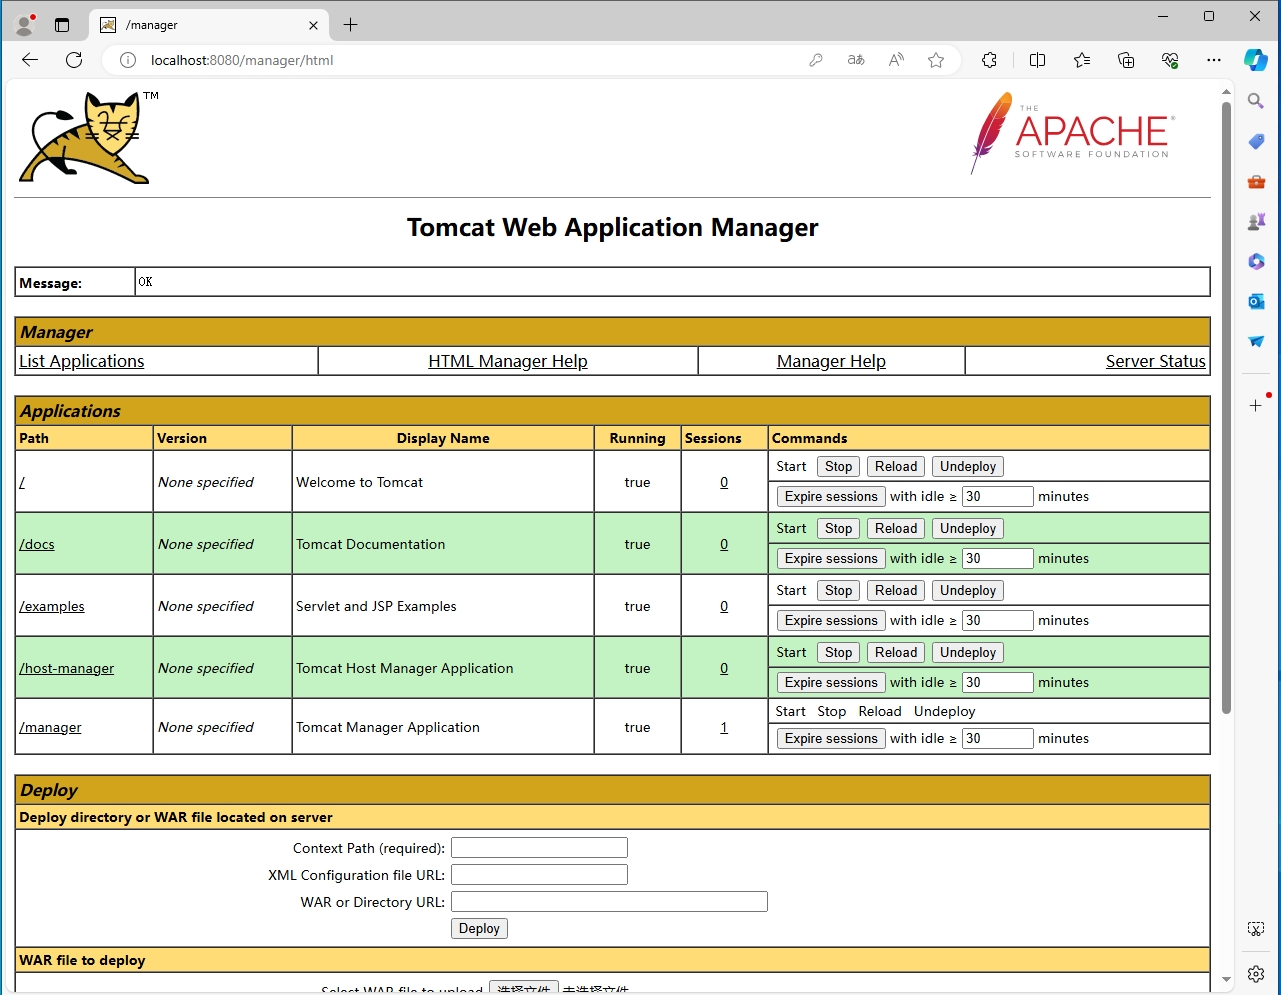Viewport: 1281px width, 995px height.
Task: Open HTML Manager Help link
Action: [508, 361]
